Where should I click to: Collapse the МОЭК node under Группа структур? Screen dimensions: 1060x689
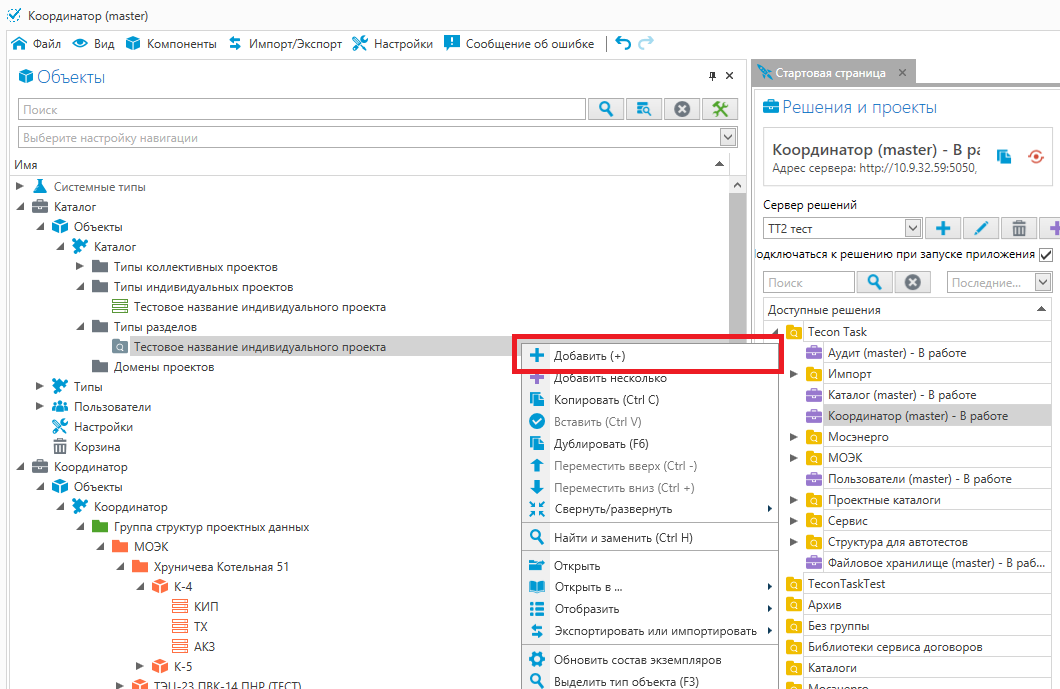101,547
